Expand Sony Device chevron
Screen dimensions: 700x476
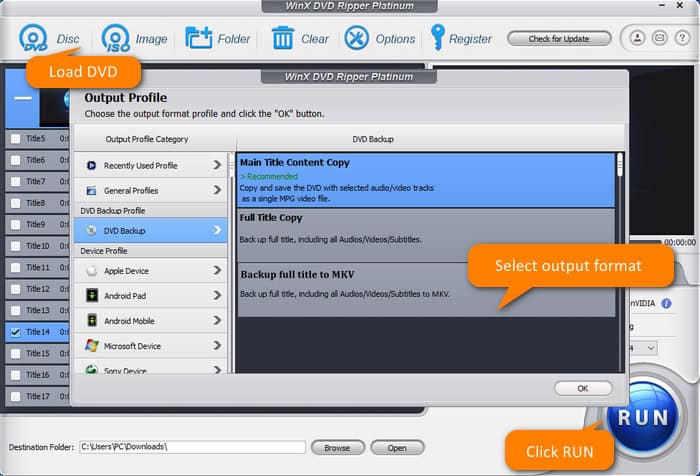pyautogui.click(x=217, y=370)
